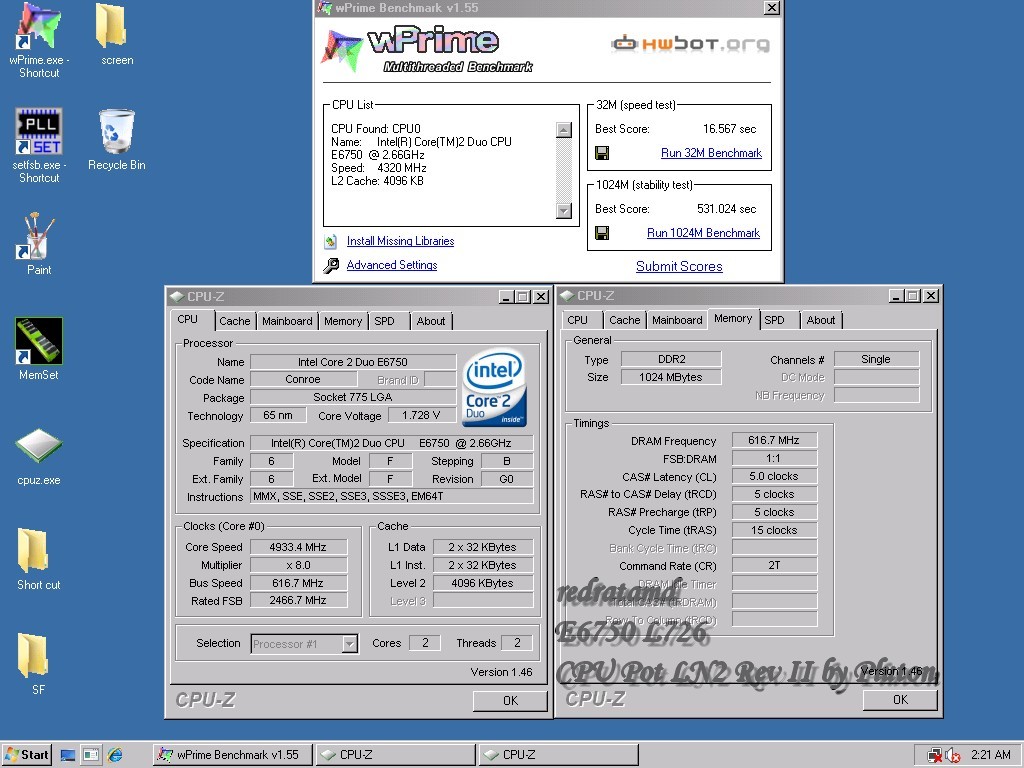Click the 1024M save score floppy icon
Image resolution: width=1024 pixels, height=768 pixels.
click(602, 233)
